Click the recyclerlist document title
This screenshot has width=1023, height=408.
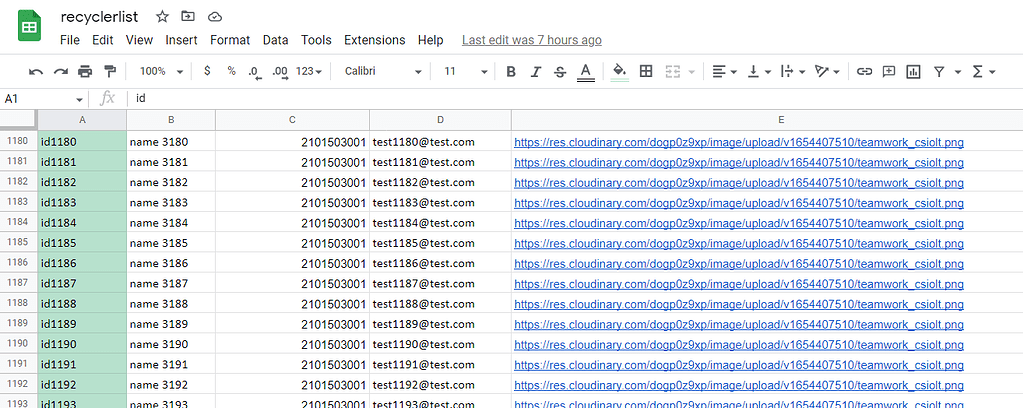click(99, 17)
